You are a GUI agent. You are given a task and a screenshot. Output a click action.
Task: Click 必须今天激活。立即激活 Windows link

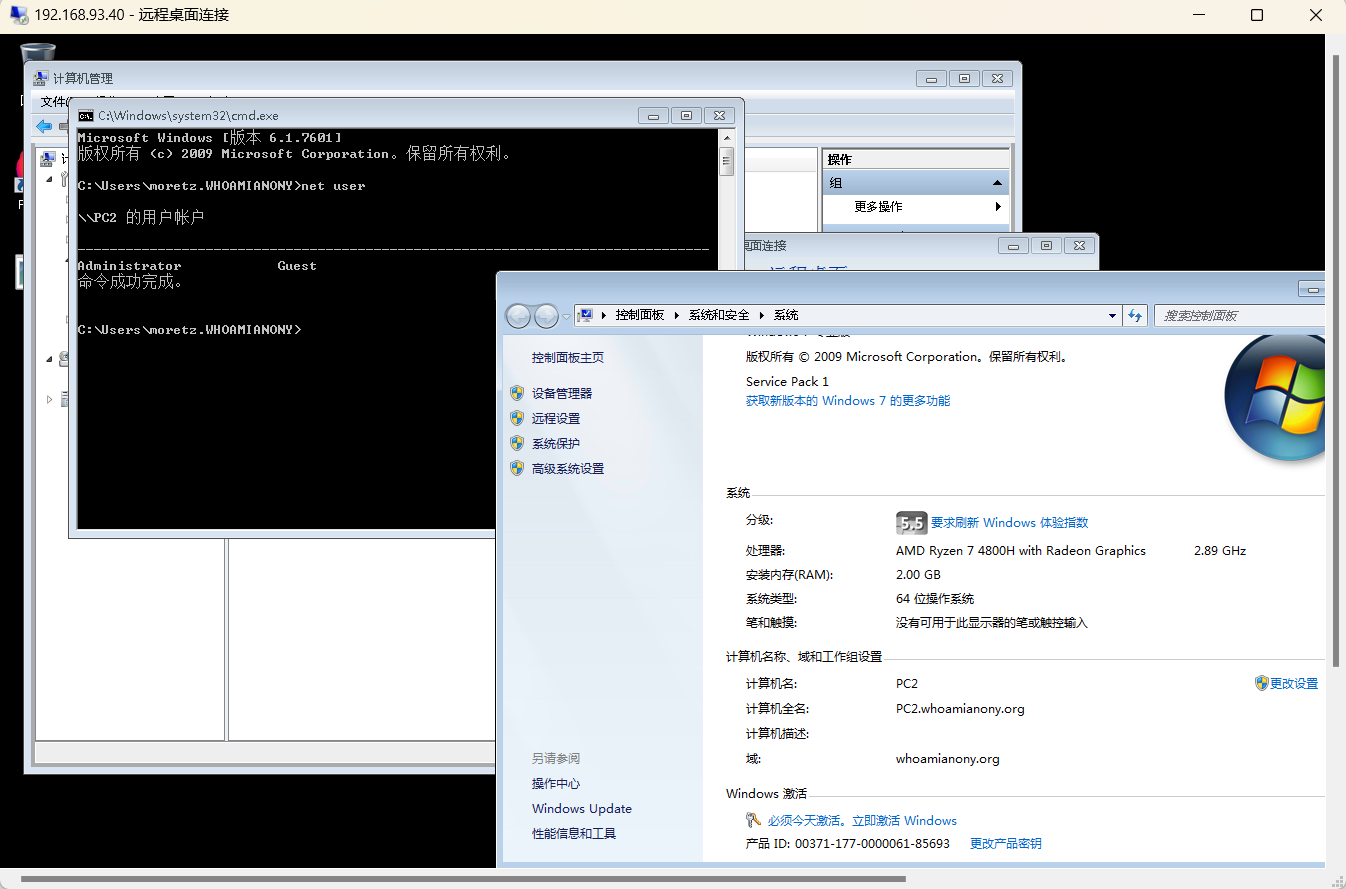click(x=862, y=821)
